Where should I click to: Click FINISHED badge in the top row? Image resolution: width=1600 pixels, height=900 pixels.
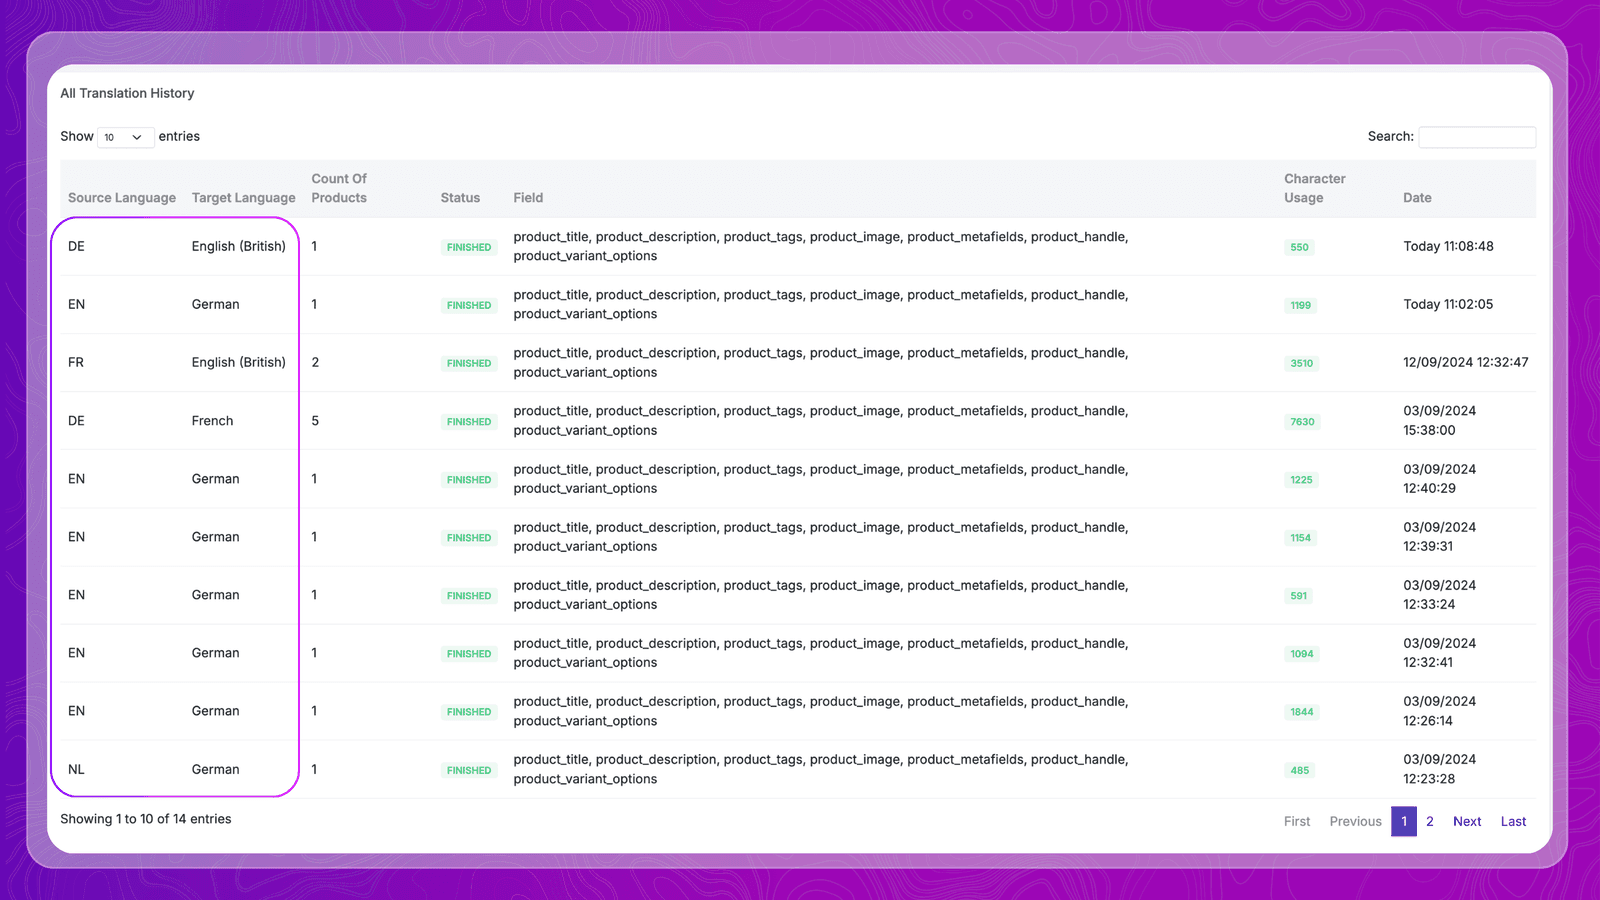pos(469,247)
